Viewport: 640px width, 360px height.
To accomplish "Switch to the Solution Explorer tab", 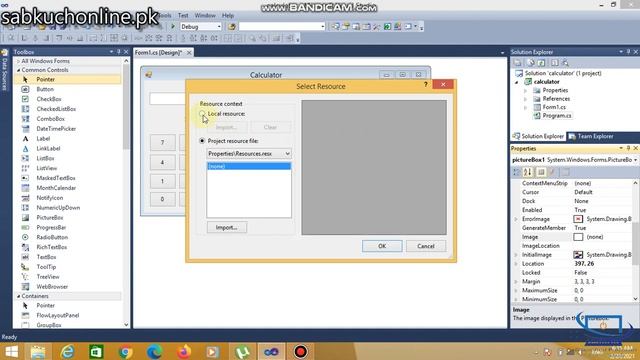I will pyautogui.click(x=538, y=136).
